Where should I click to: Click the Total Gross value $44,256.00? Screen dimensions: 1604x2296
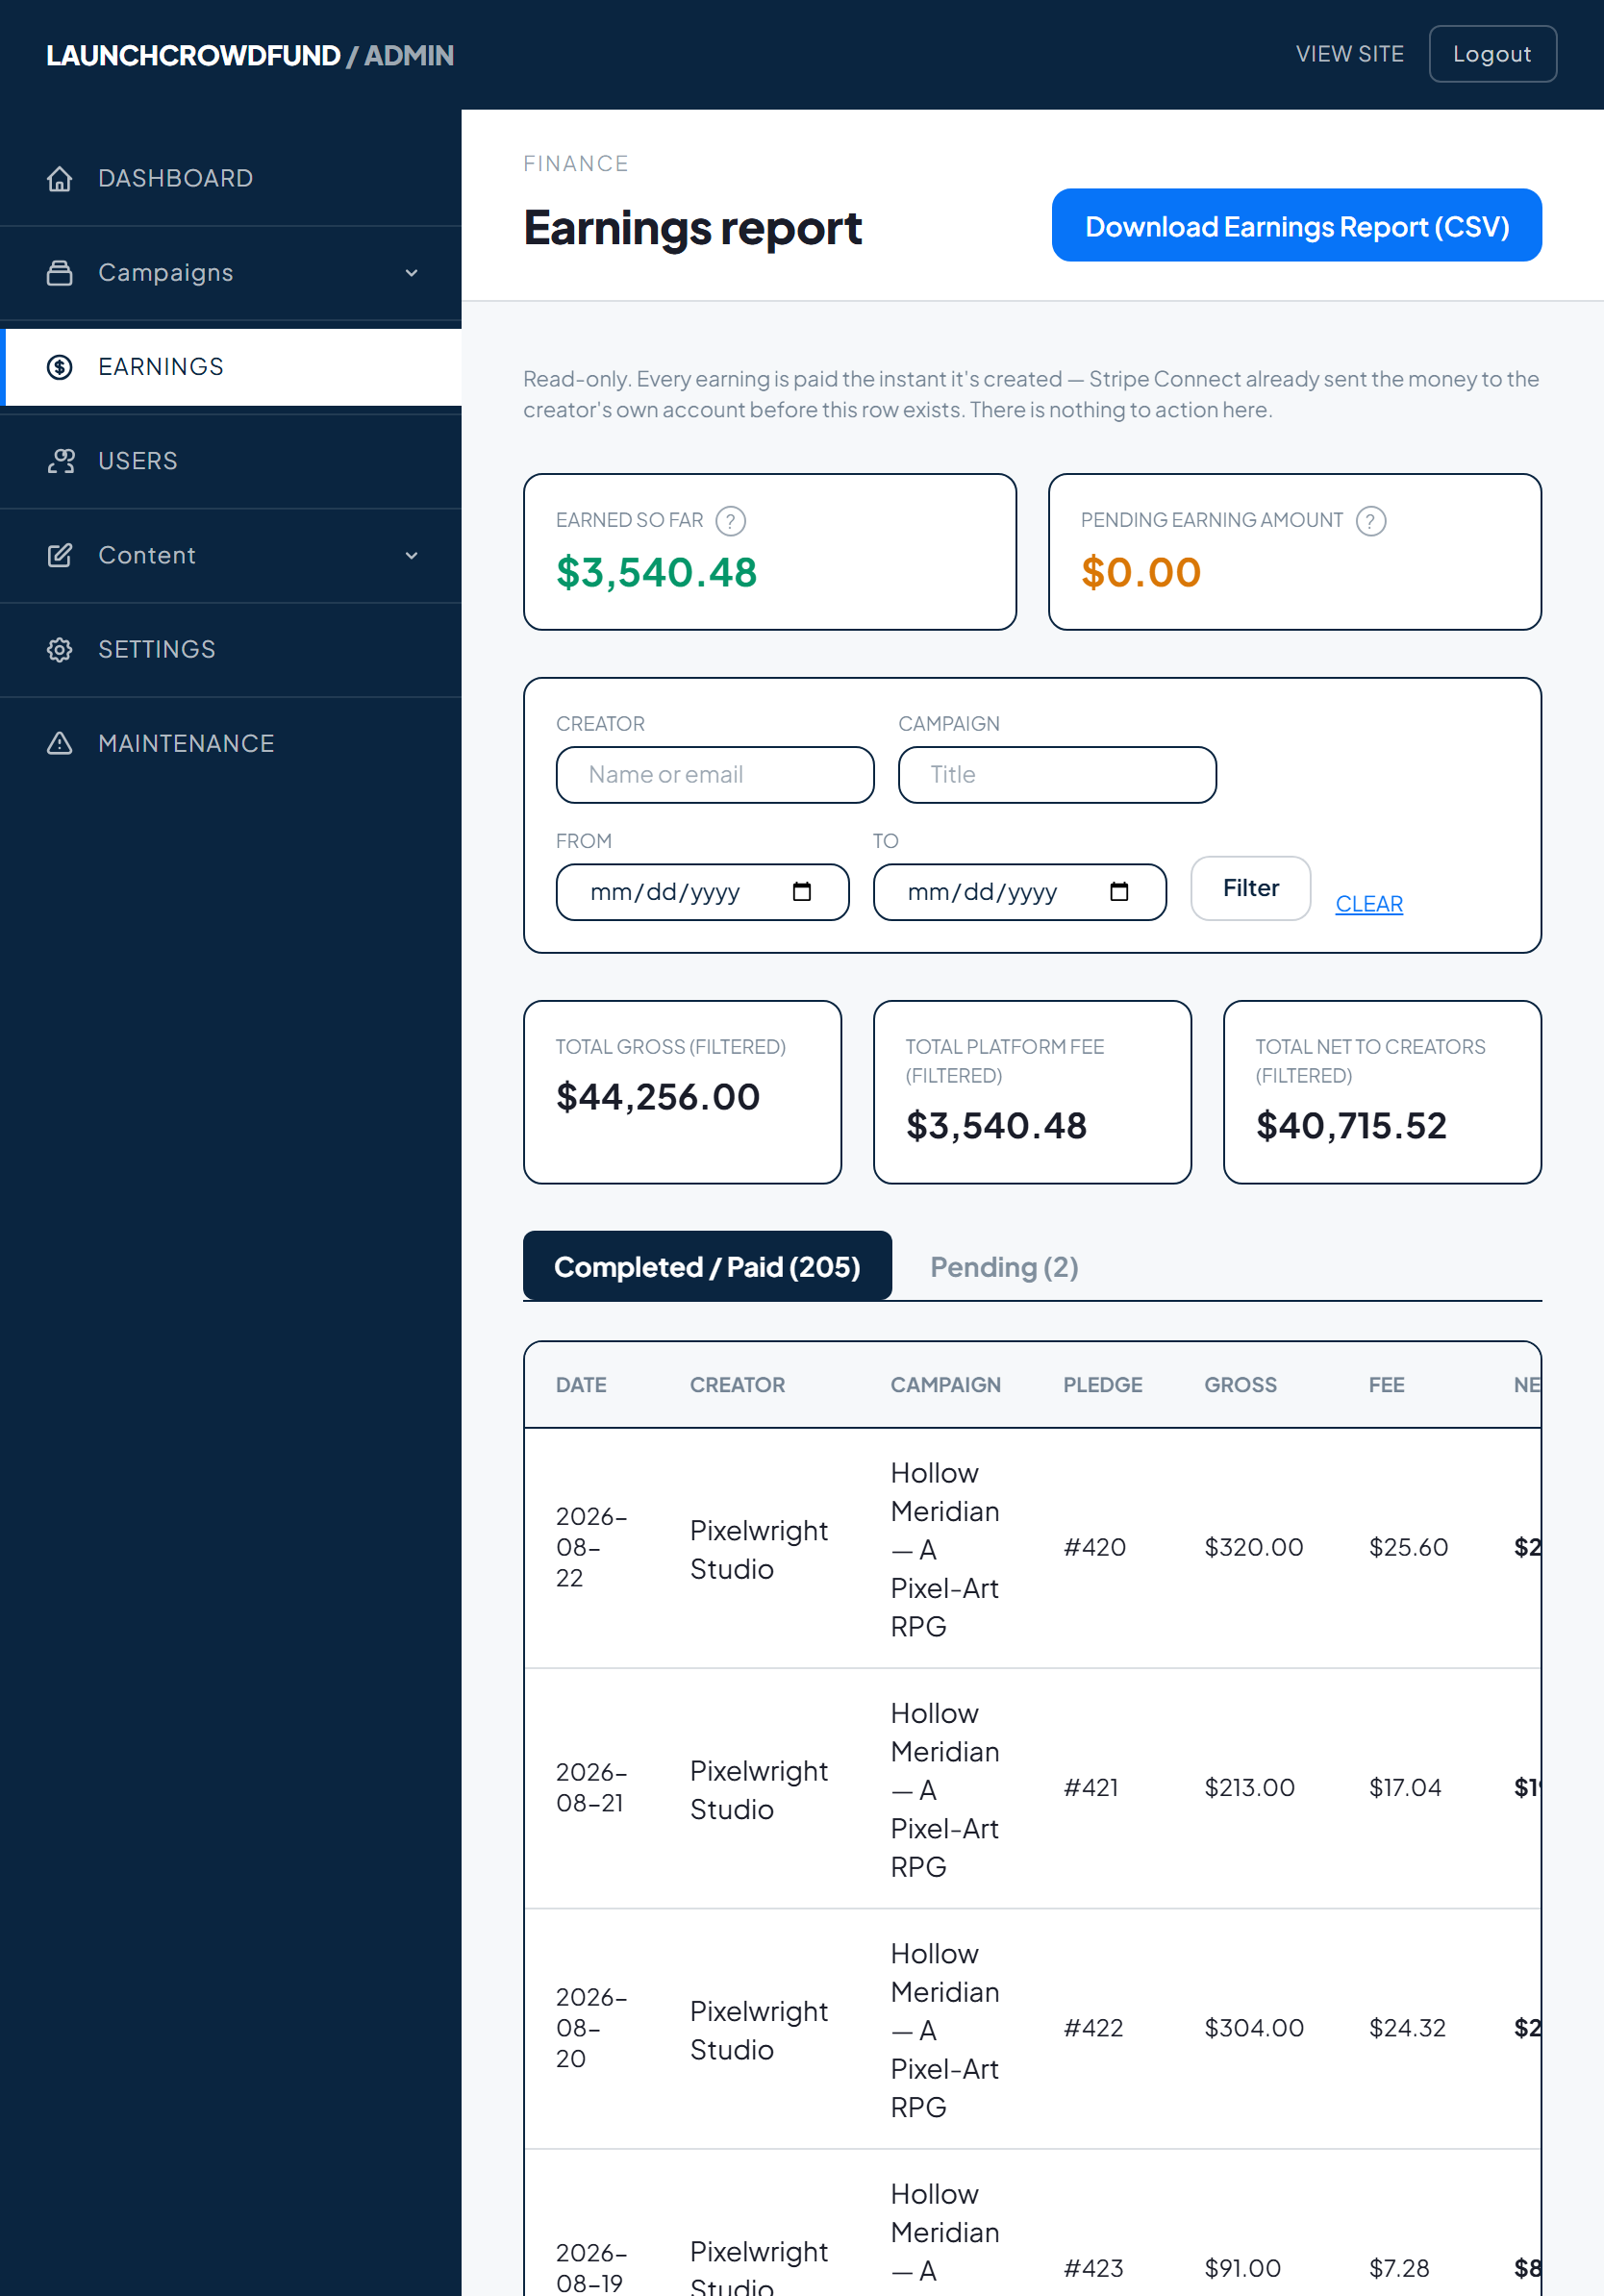[658, 1097]
